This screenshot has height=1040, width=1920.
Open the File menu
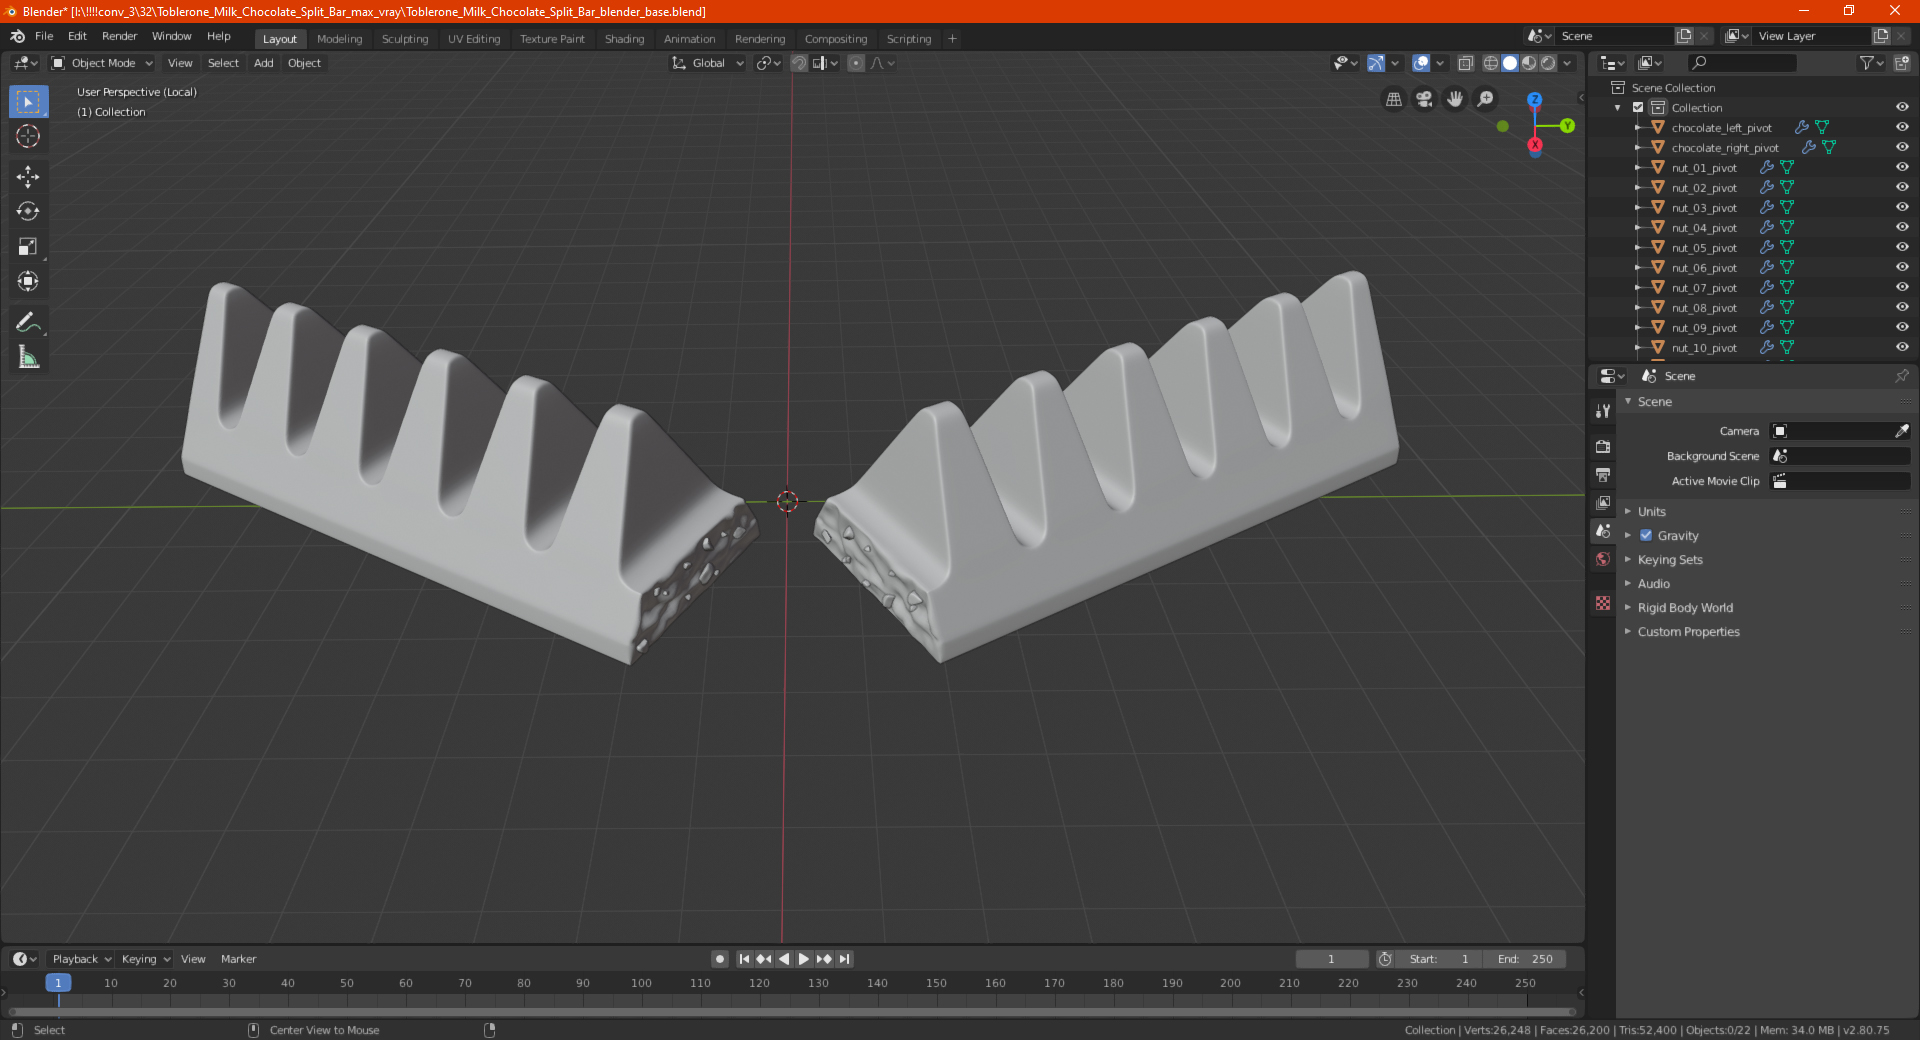pyautogui.click(x=44, y=36)
